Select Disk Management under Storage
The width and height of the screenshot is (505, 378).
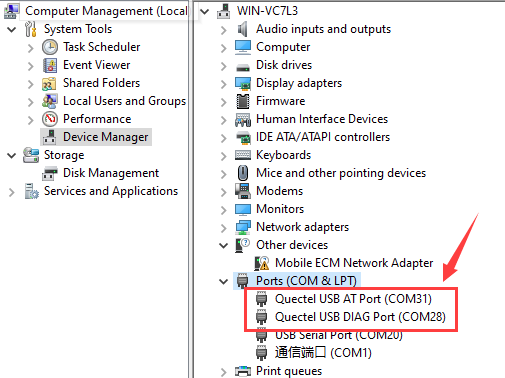(111, 173)
